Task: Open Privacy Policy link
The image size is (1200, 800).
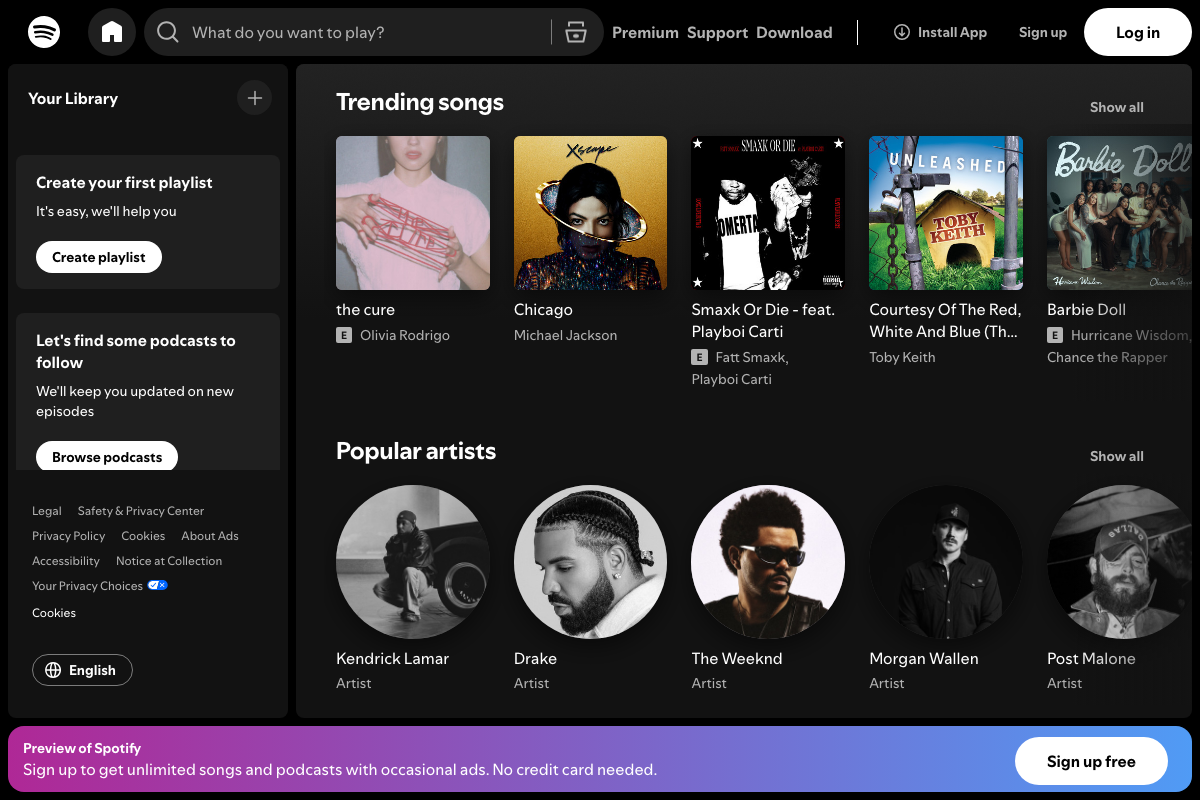Action: point(68,536)
